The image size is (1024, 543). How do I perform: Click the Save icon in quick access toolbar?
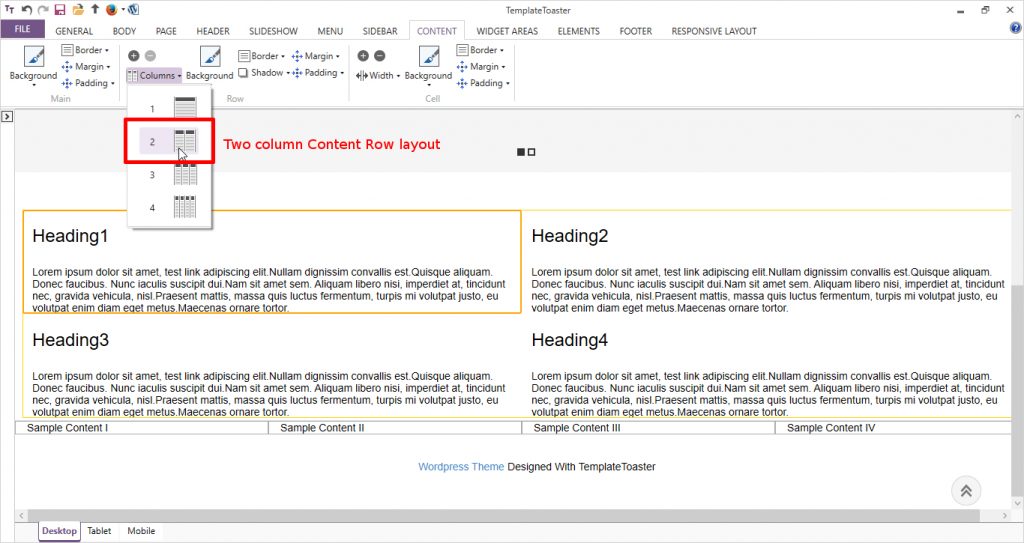(60, 10)
